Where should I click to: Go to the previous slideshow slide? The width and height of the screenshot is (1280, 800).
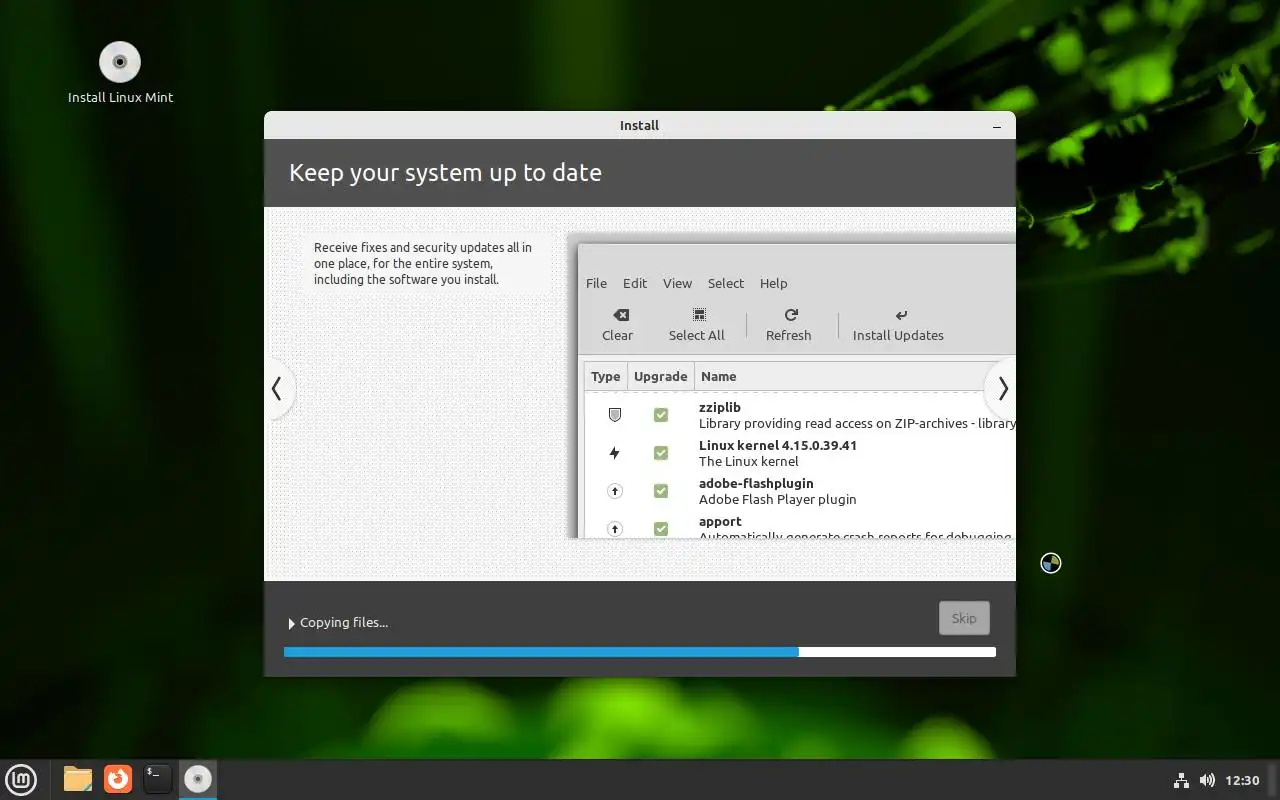(x=277, y=389)
